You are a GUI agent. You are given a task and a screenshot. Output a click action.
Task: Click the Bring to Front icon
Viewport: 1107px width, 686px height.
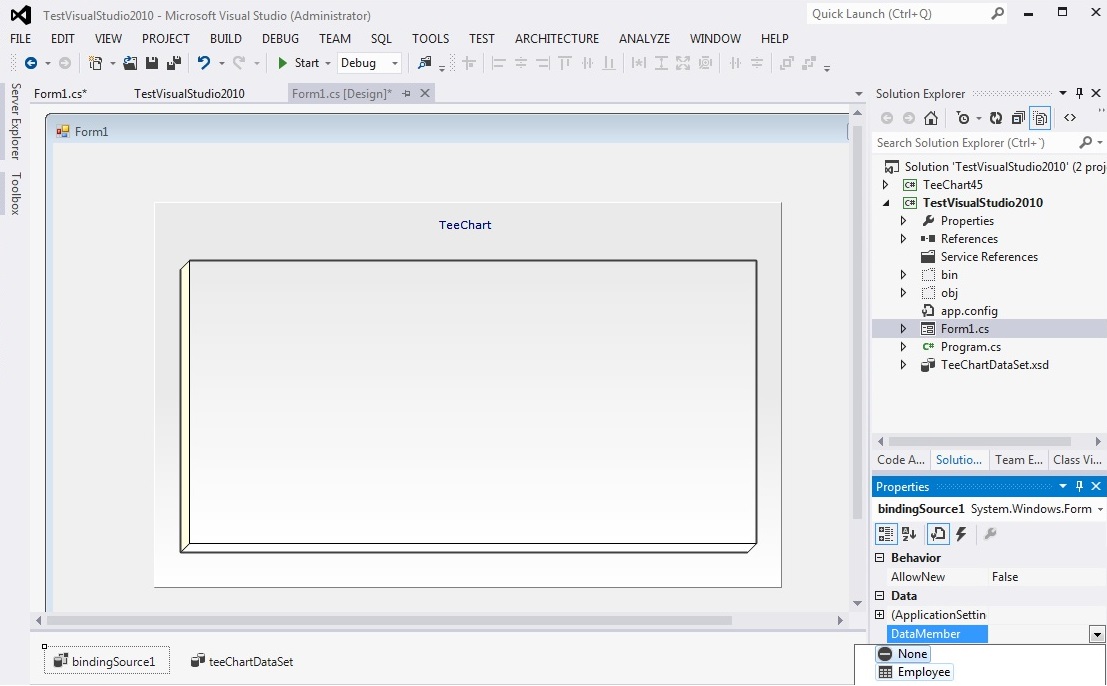[x=787, y=63]
